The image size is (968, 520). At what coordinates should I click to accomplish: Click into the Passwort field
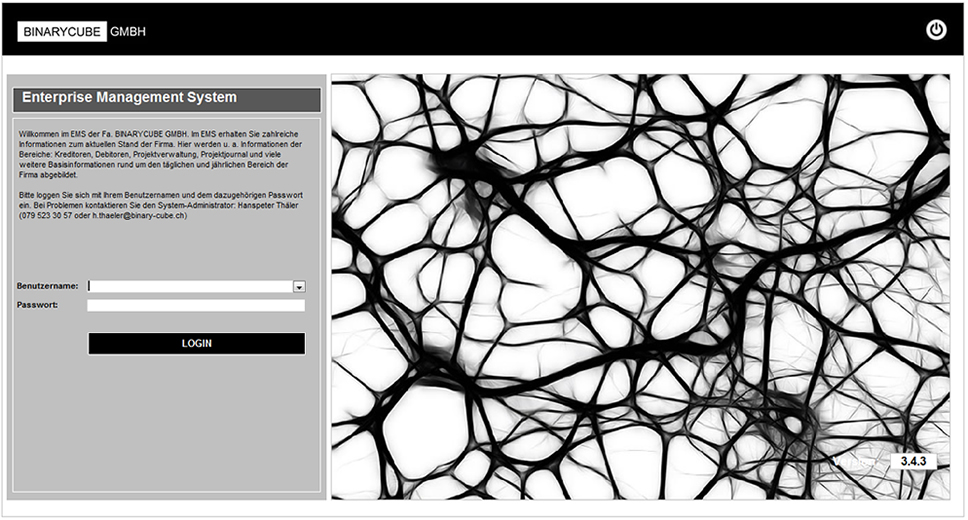click(x=196, y=305)
